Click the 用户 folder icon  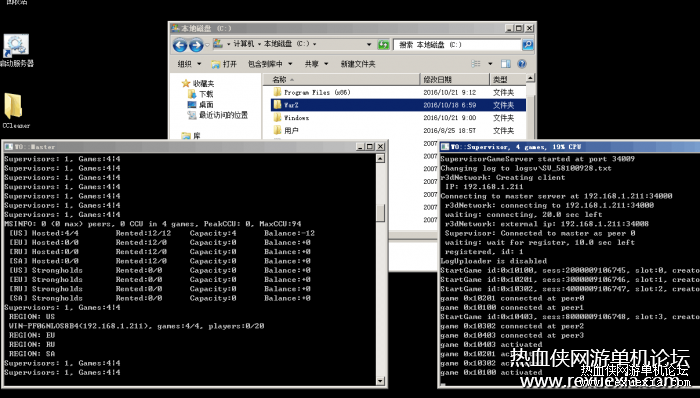[277, 130]
